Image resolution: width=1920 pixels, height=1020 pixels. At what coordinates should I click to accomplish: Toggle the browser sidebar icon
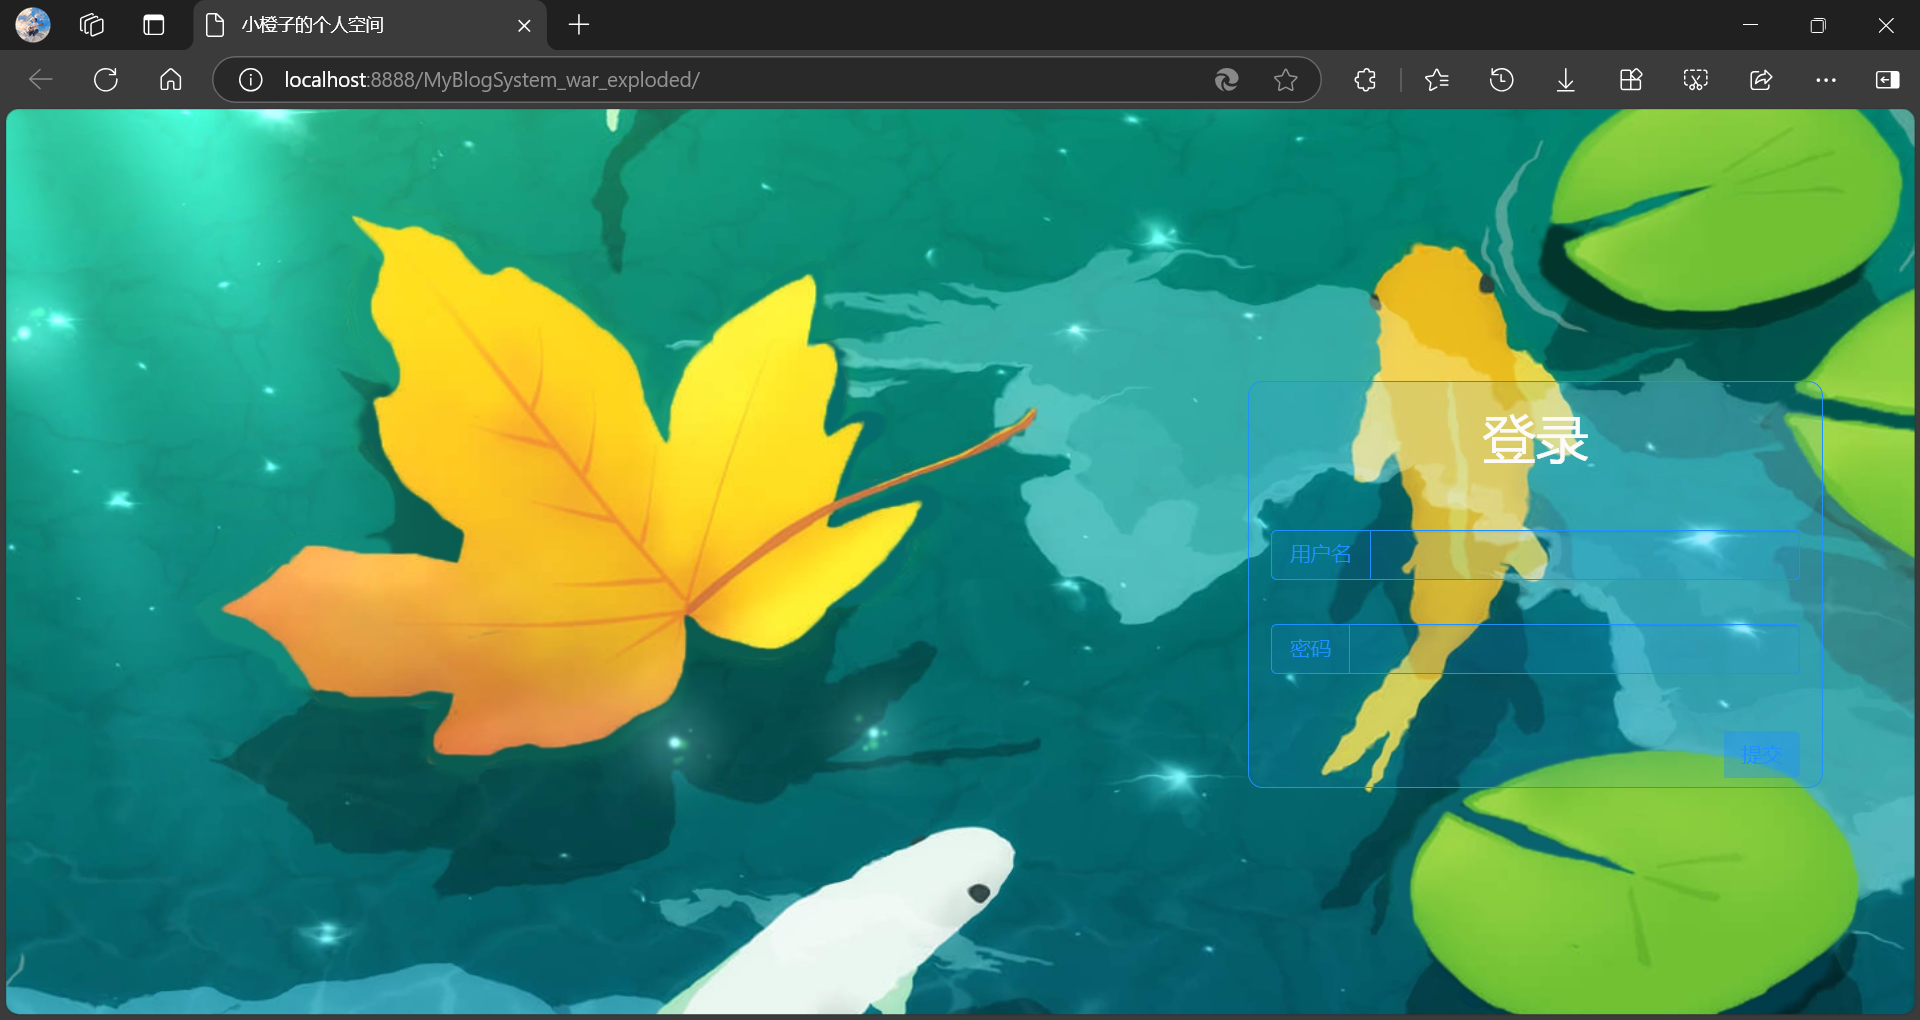tap(1888, 80)
